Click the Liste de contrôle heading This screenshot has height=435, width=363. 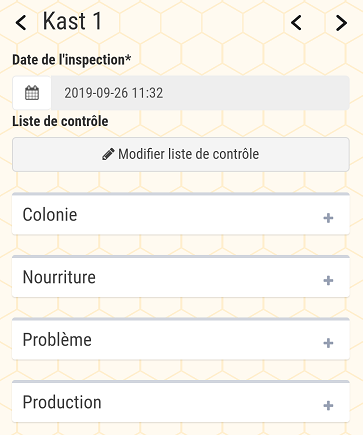[60, 121]
